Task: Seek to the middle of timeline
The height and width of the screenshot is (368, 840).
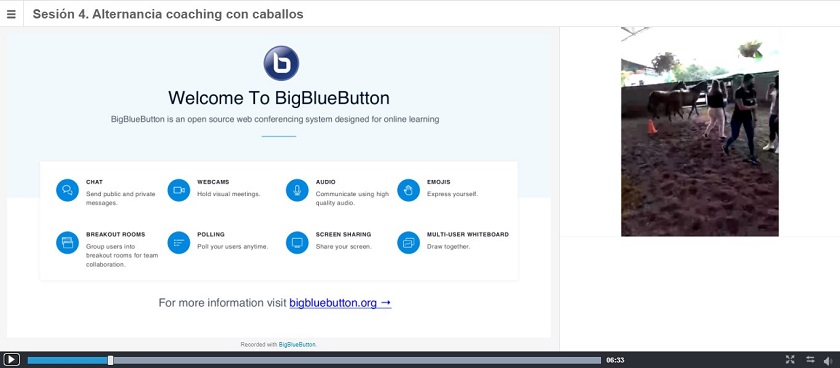Action: click(314, 361)
